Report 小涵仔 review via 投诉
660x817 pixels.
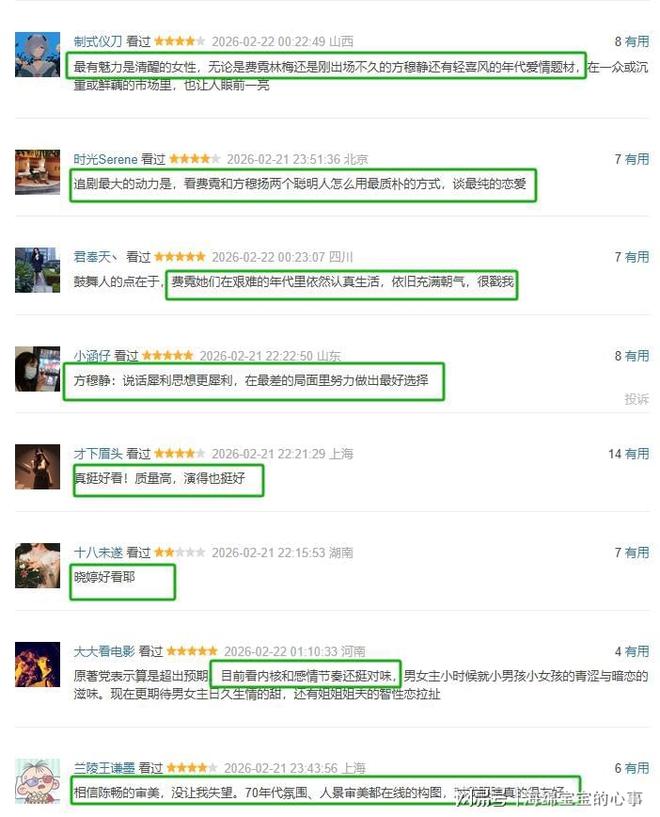[637, 399]
